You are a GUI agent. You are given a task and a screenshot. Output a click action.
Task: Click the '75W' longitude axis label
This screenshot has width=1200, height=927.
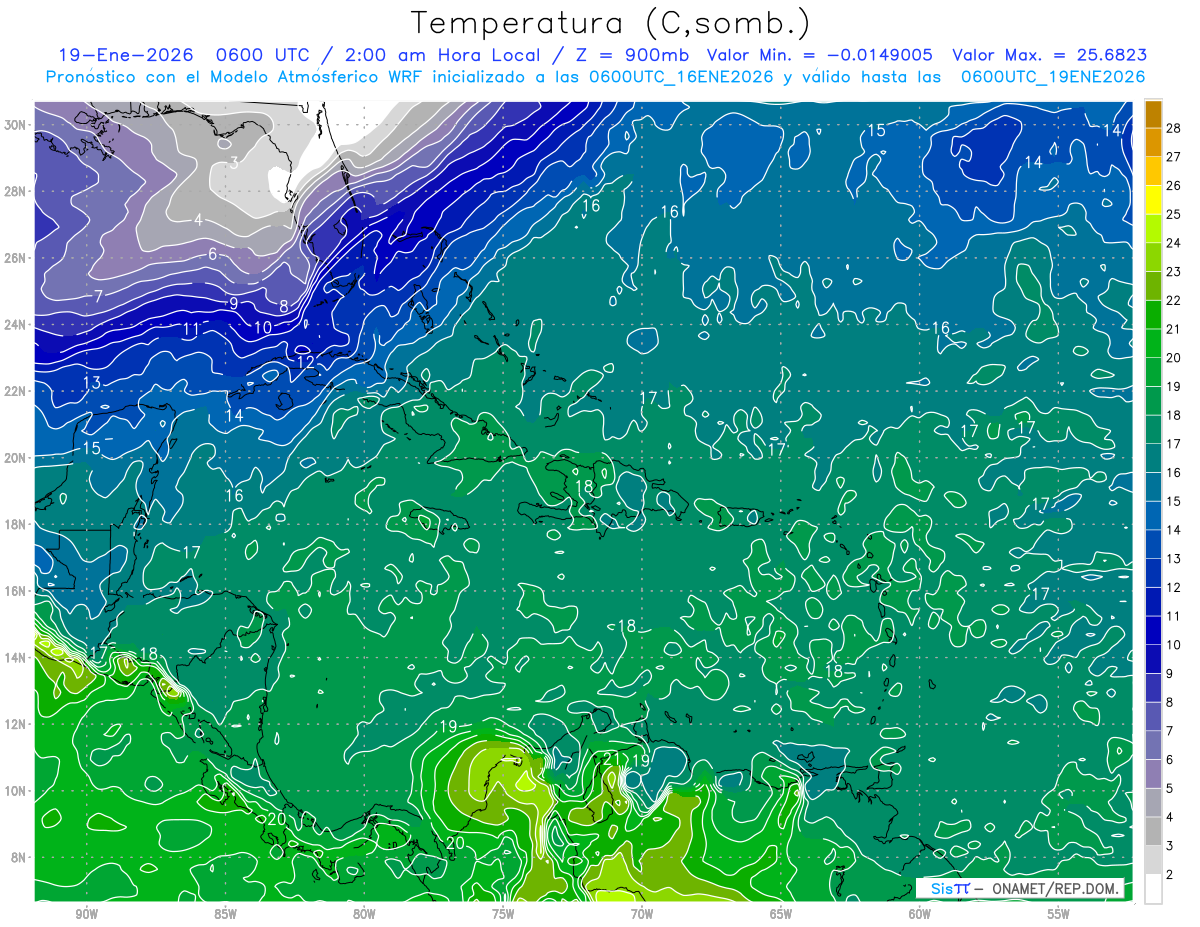click(503, 914)
